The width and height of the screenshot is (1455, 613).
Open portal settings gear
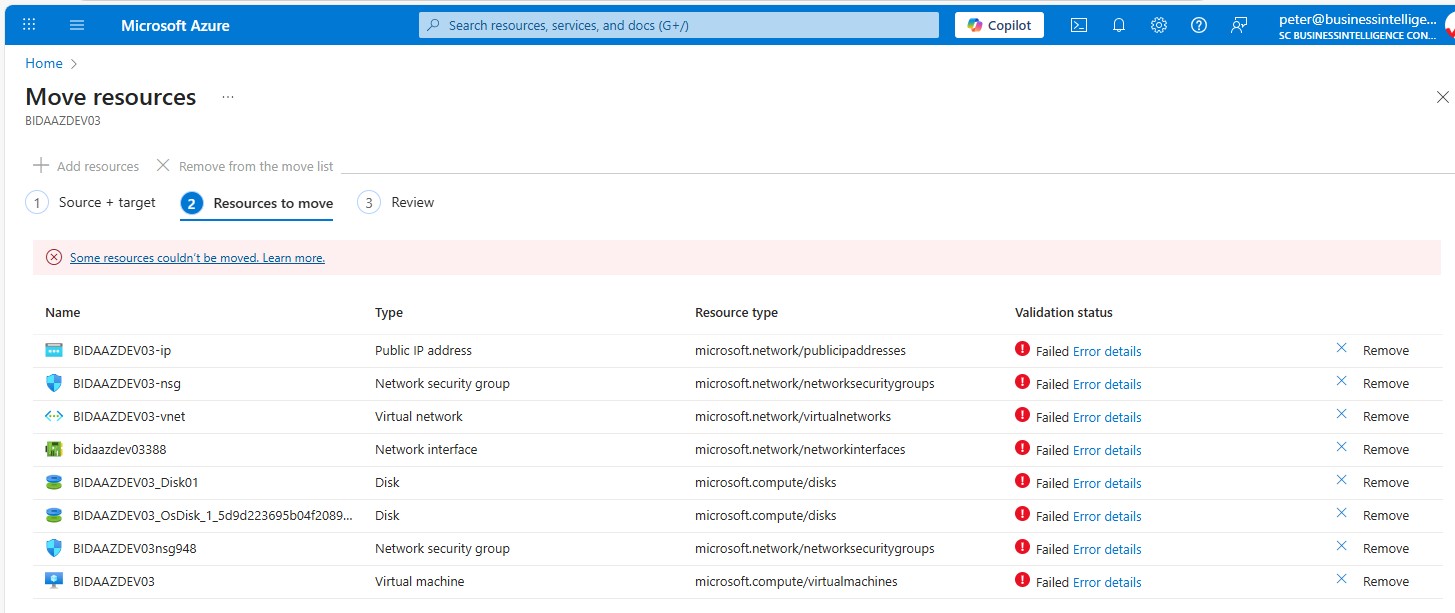coord(1159,25)
